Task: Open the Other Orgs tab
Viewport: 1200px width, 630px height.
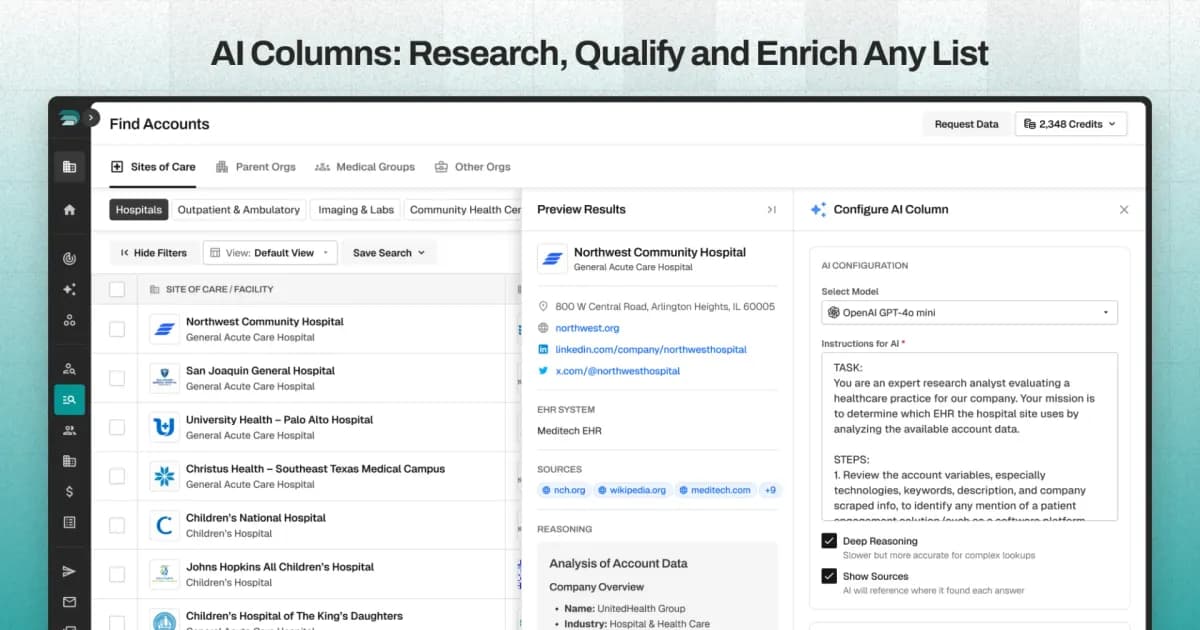Action: (472, 167)
